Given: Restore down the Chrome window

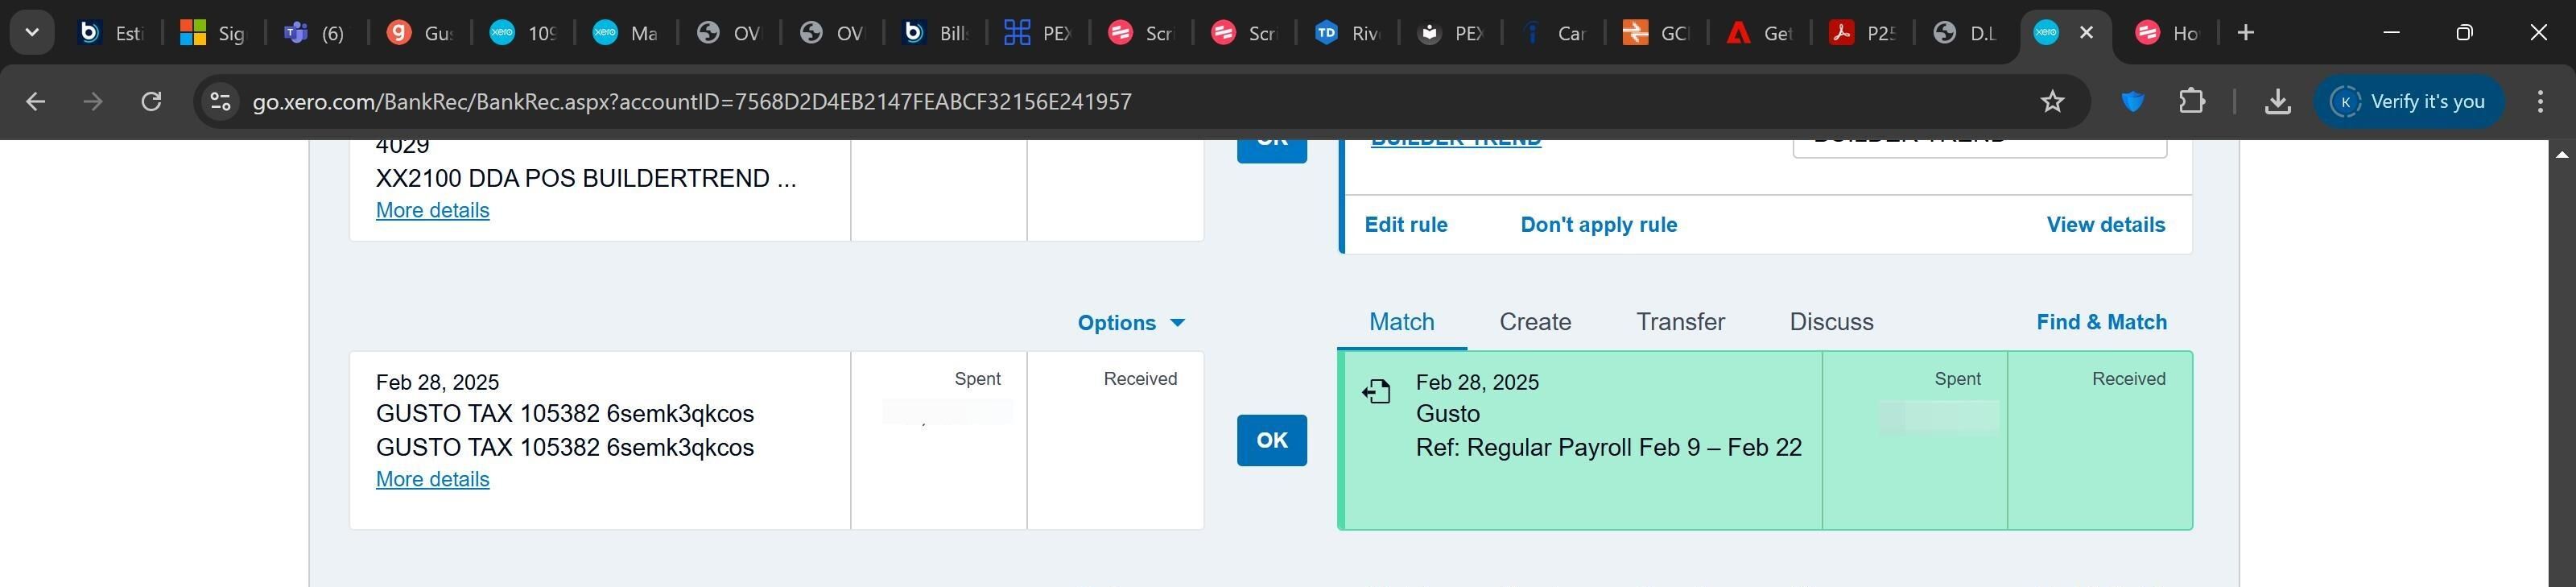Looking at the screenshot, I should tap(2464, 33).
